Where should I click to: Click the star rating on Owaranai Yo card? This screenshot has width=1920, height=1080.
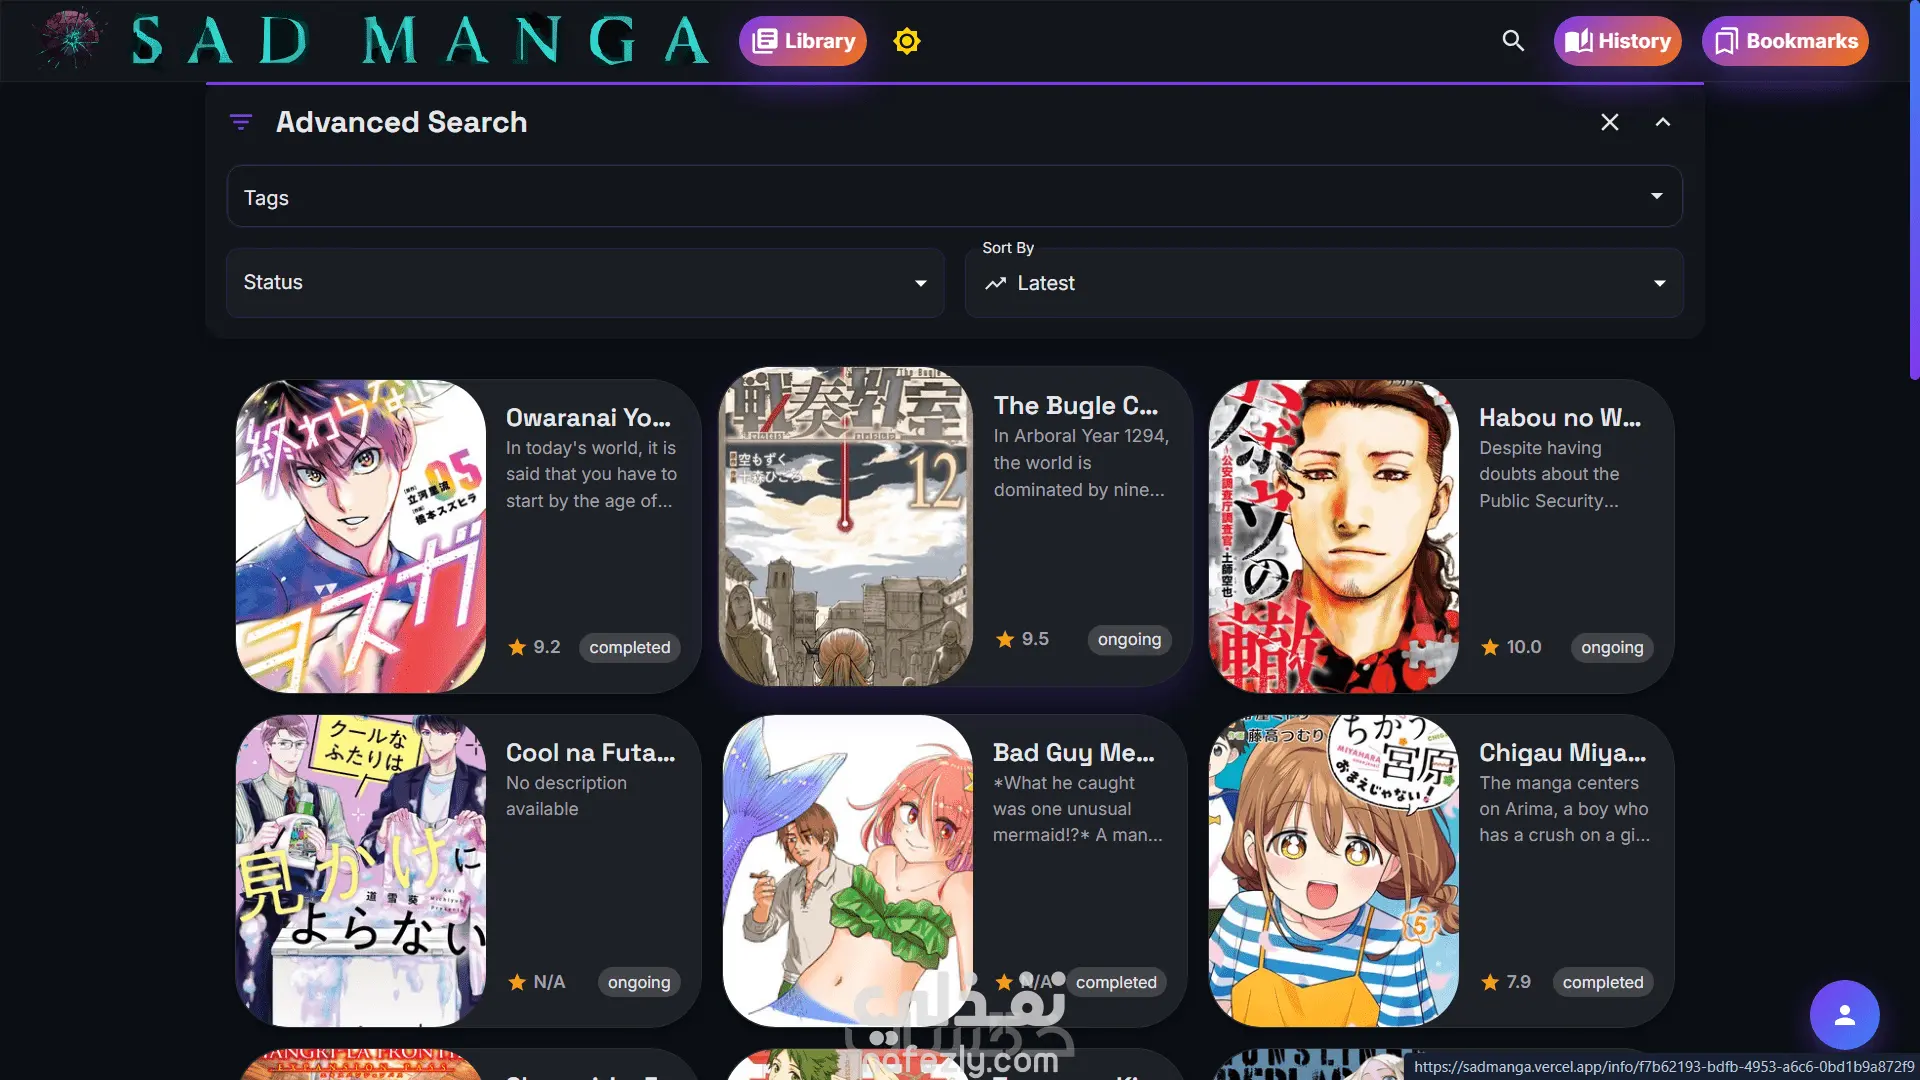tap(517, 647)
